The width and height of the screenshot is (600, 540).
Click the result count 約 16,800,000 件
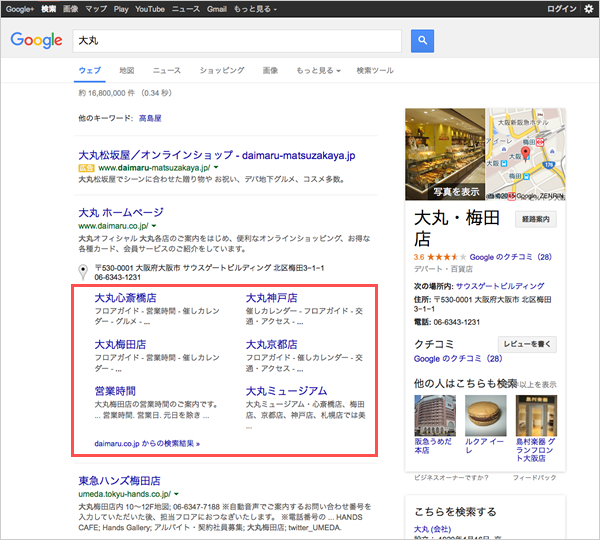tap(106, 93)
